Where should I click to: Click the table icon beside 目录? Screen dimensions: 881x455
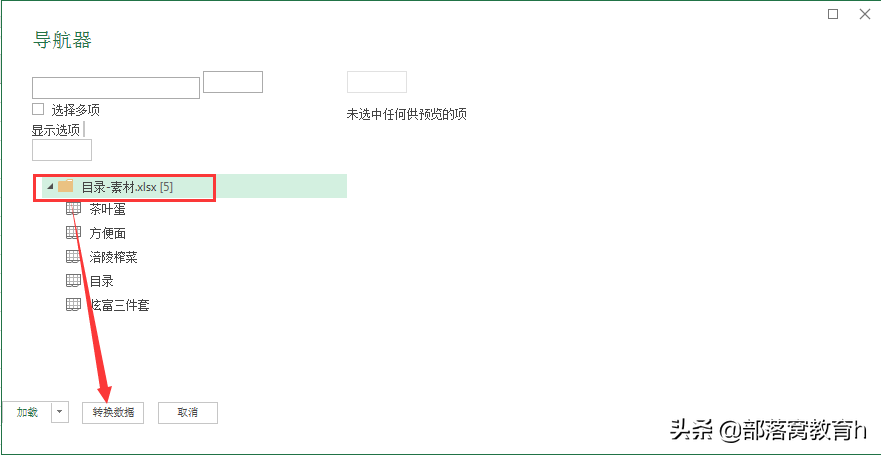[74, 280]
